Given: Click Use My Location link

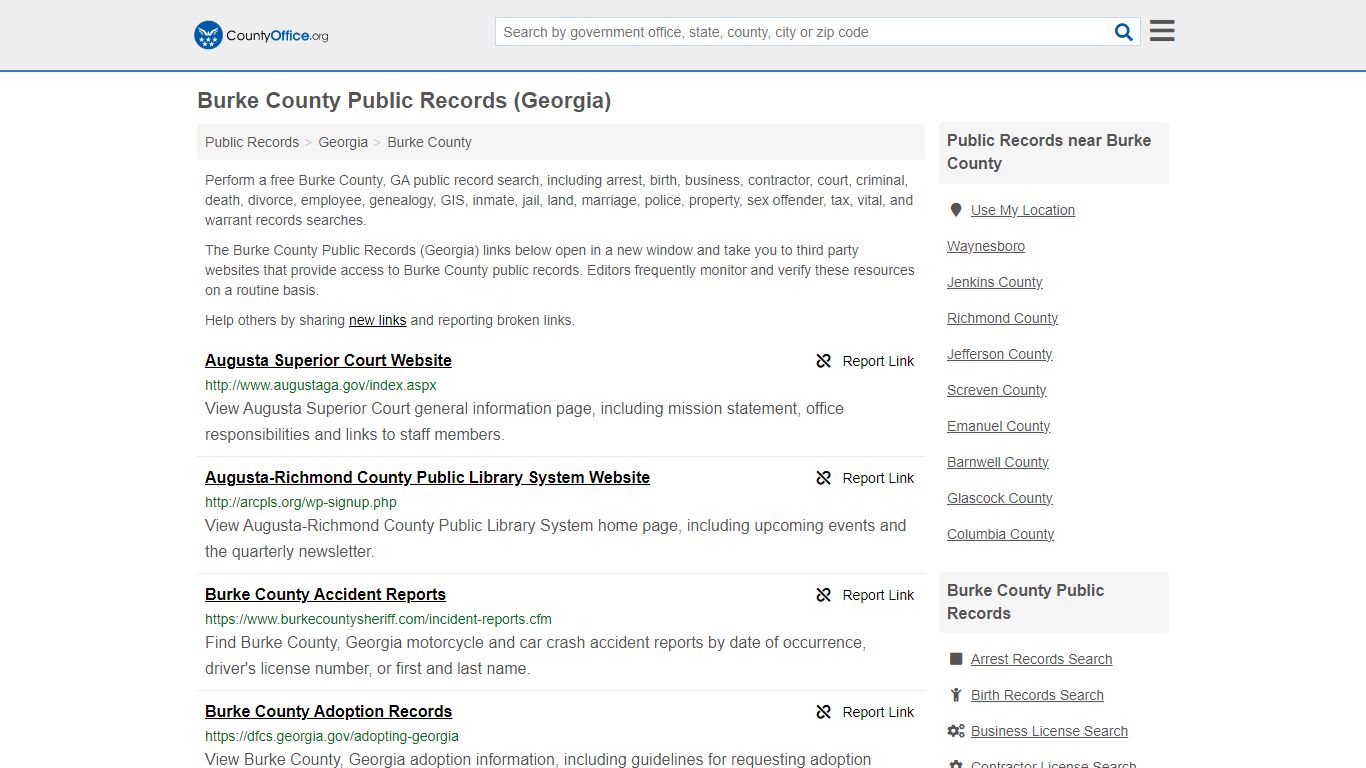Looking at the screenshot, I should [1023, 210].
